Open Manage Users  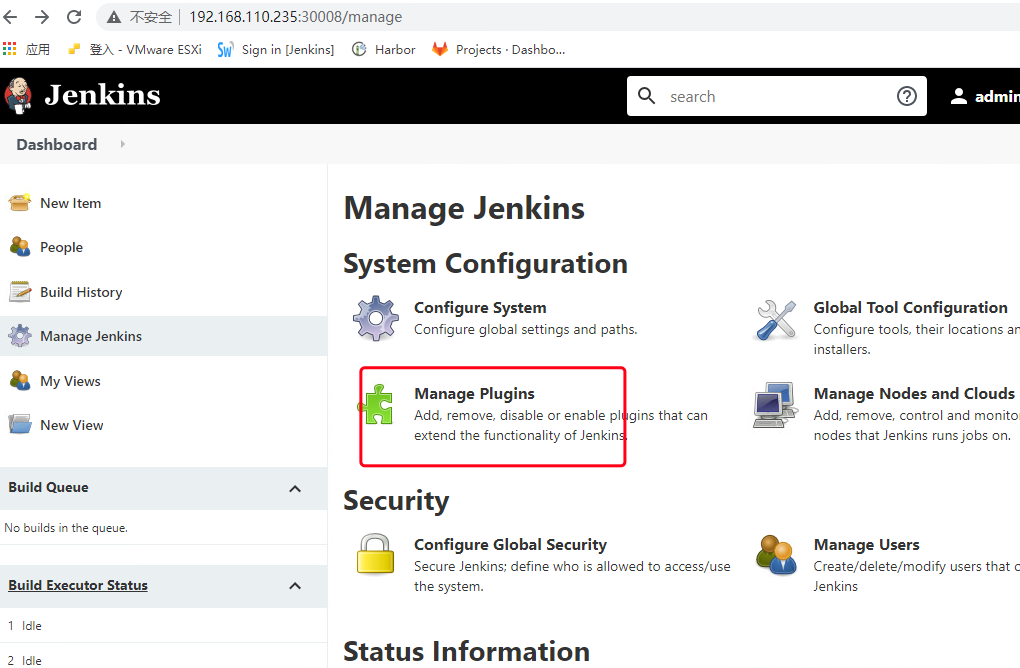click(x=866, y=544)
